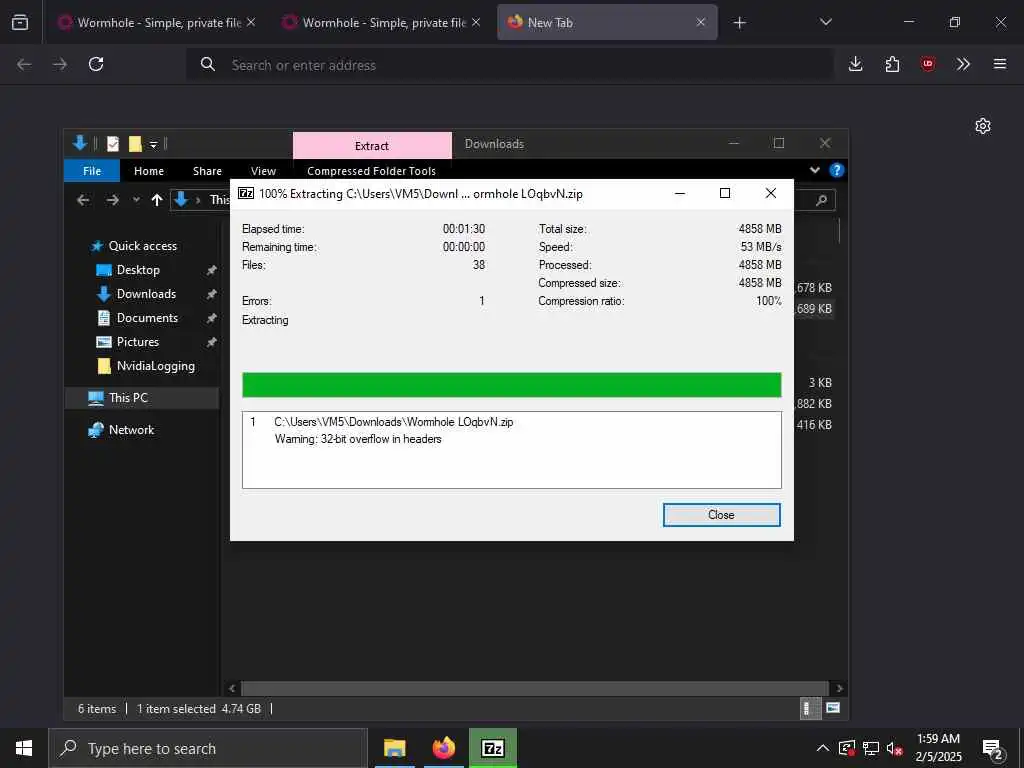Click the green extraction progress bar
Screen dimensions: 1024x768
511,385
